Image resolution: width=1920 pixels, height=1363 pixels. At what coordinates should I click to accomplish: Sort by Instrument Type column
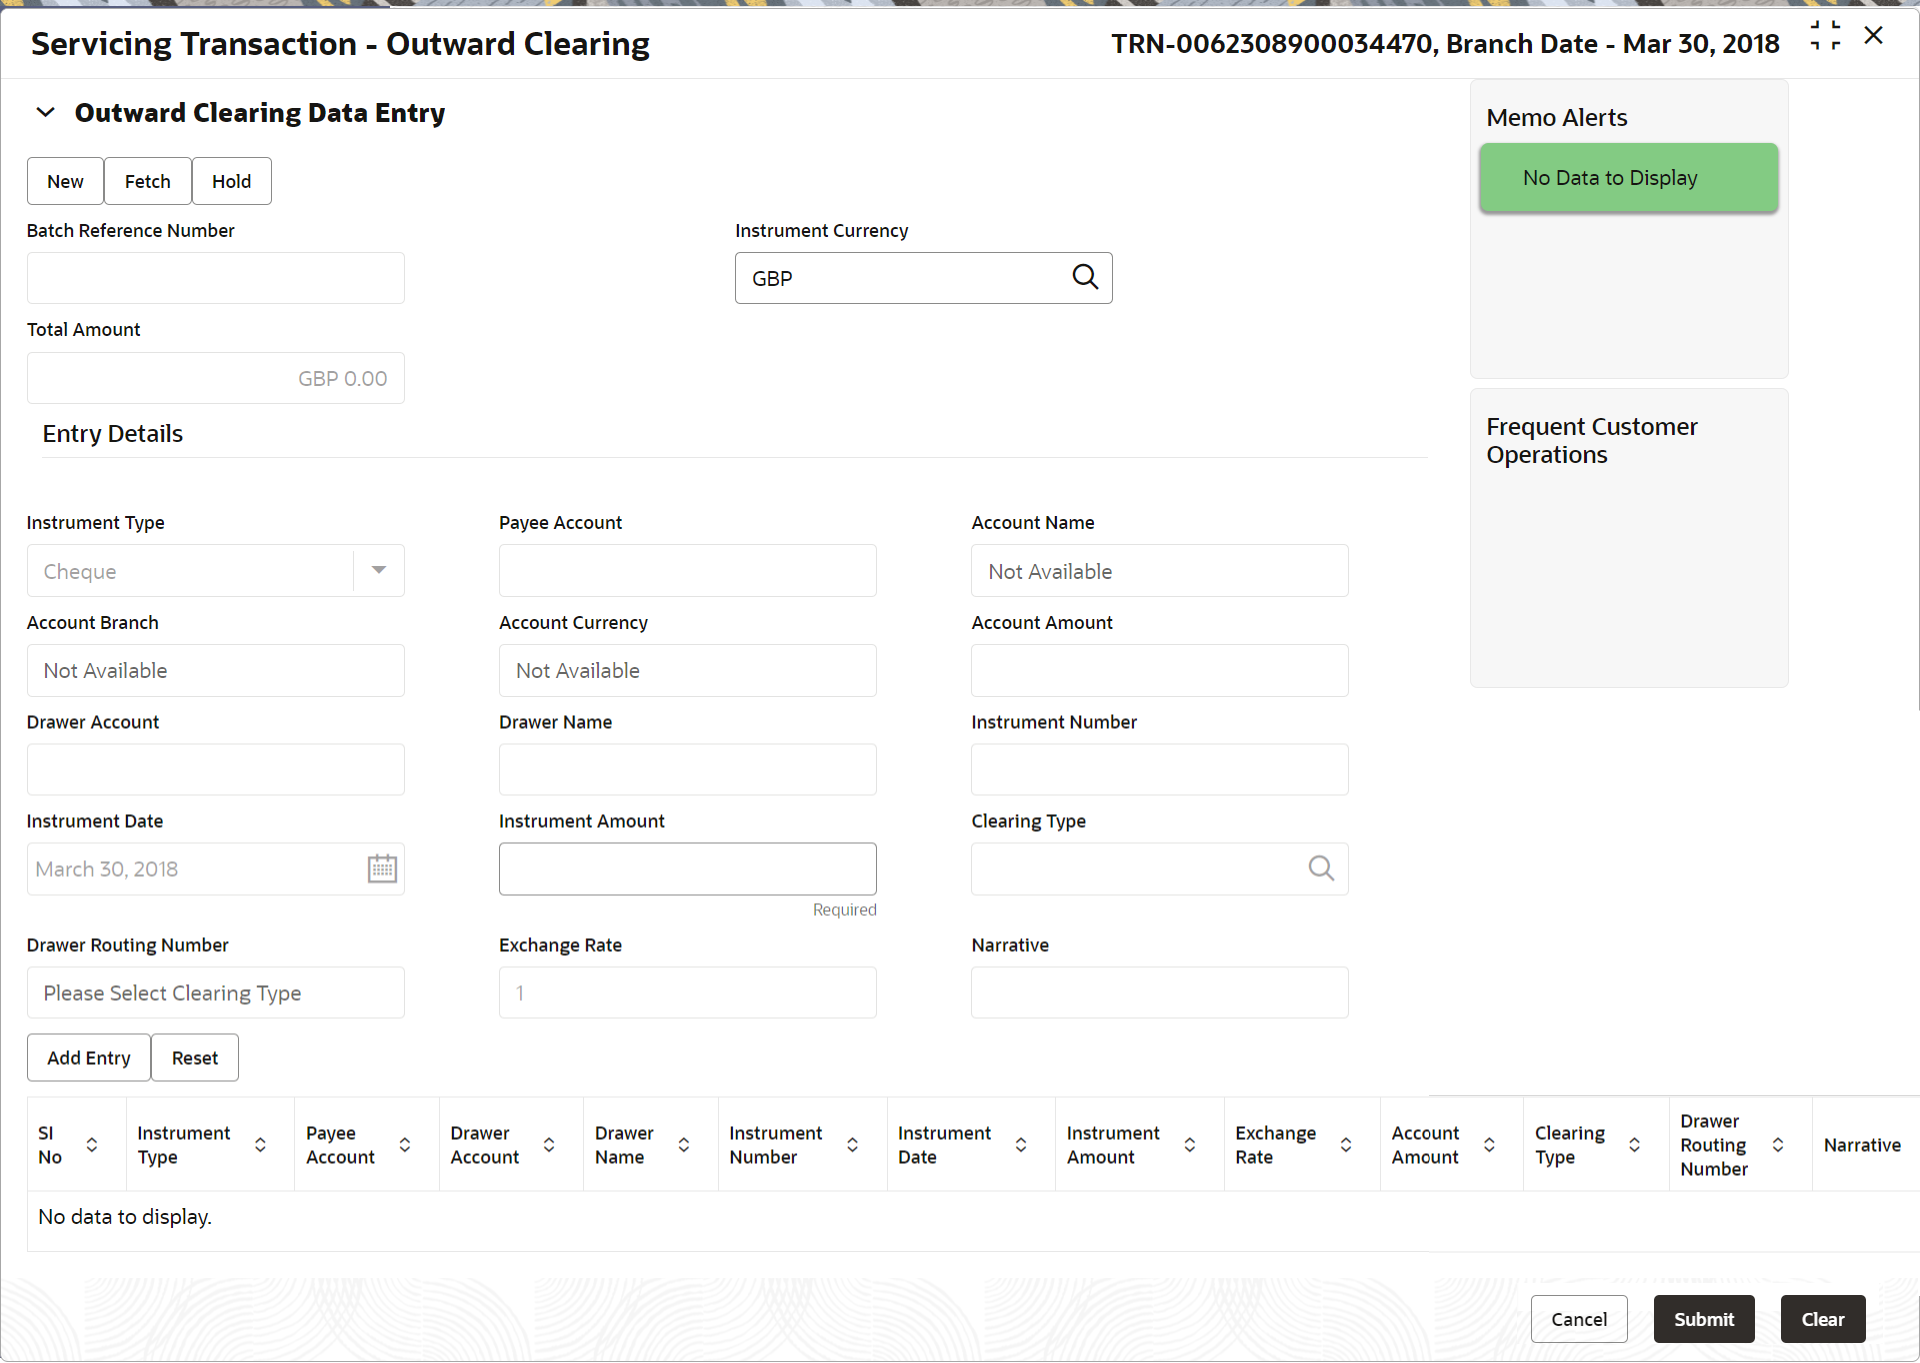click(260, 1145)
